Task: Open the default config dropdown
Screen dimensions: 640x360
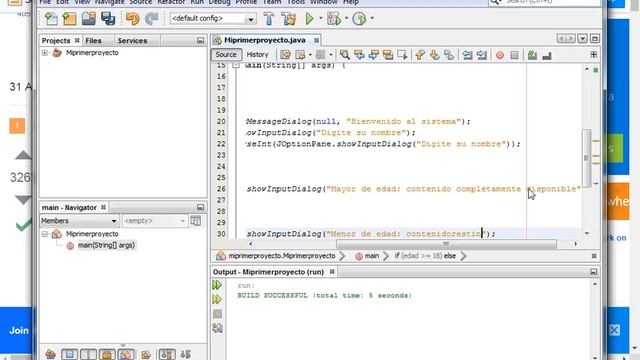Action: [250, 19]
